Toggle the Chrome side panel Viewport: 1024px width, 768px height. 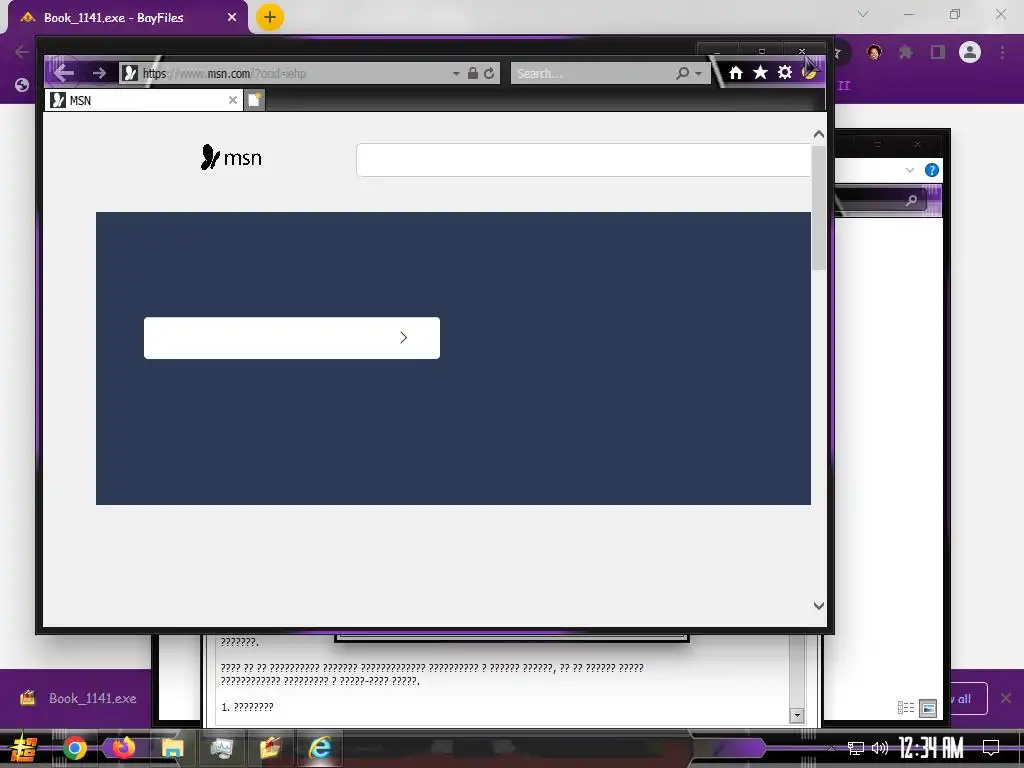coord(938,52)
